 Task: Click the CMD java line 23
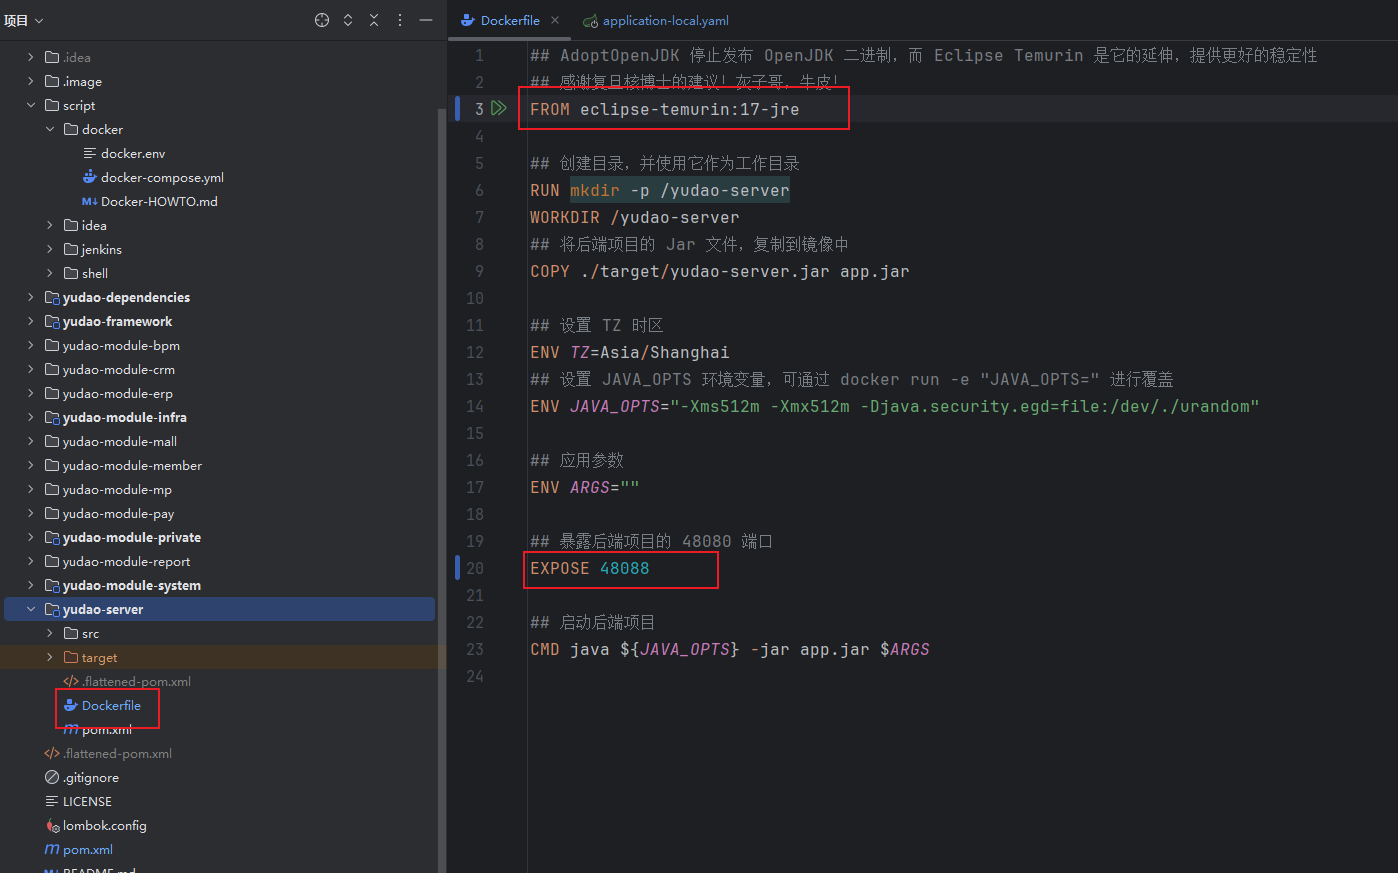tap(730, 649)
